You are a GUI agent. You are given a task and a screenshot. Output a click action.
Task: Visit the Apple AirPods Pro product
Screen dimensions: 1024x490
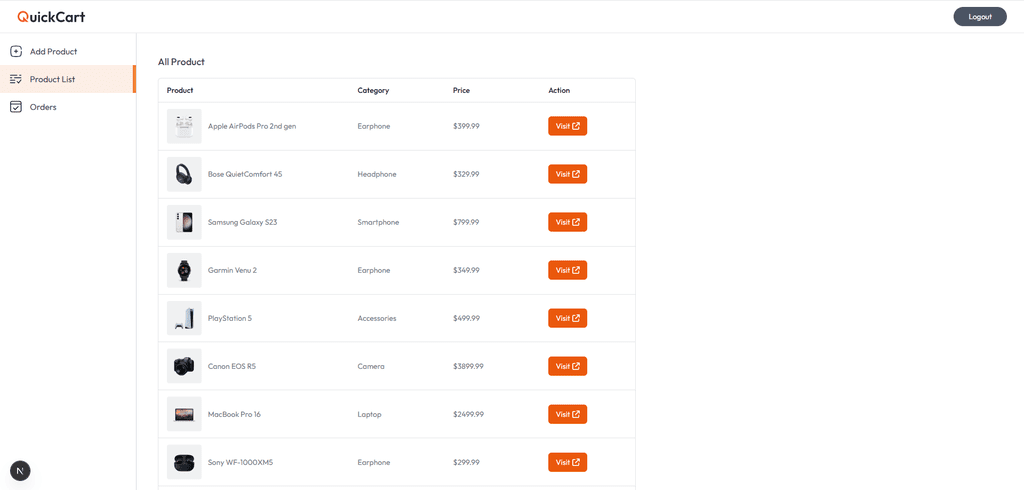[x=568, y=126]
